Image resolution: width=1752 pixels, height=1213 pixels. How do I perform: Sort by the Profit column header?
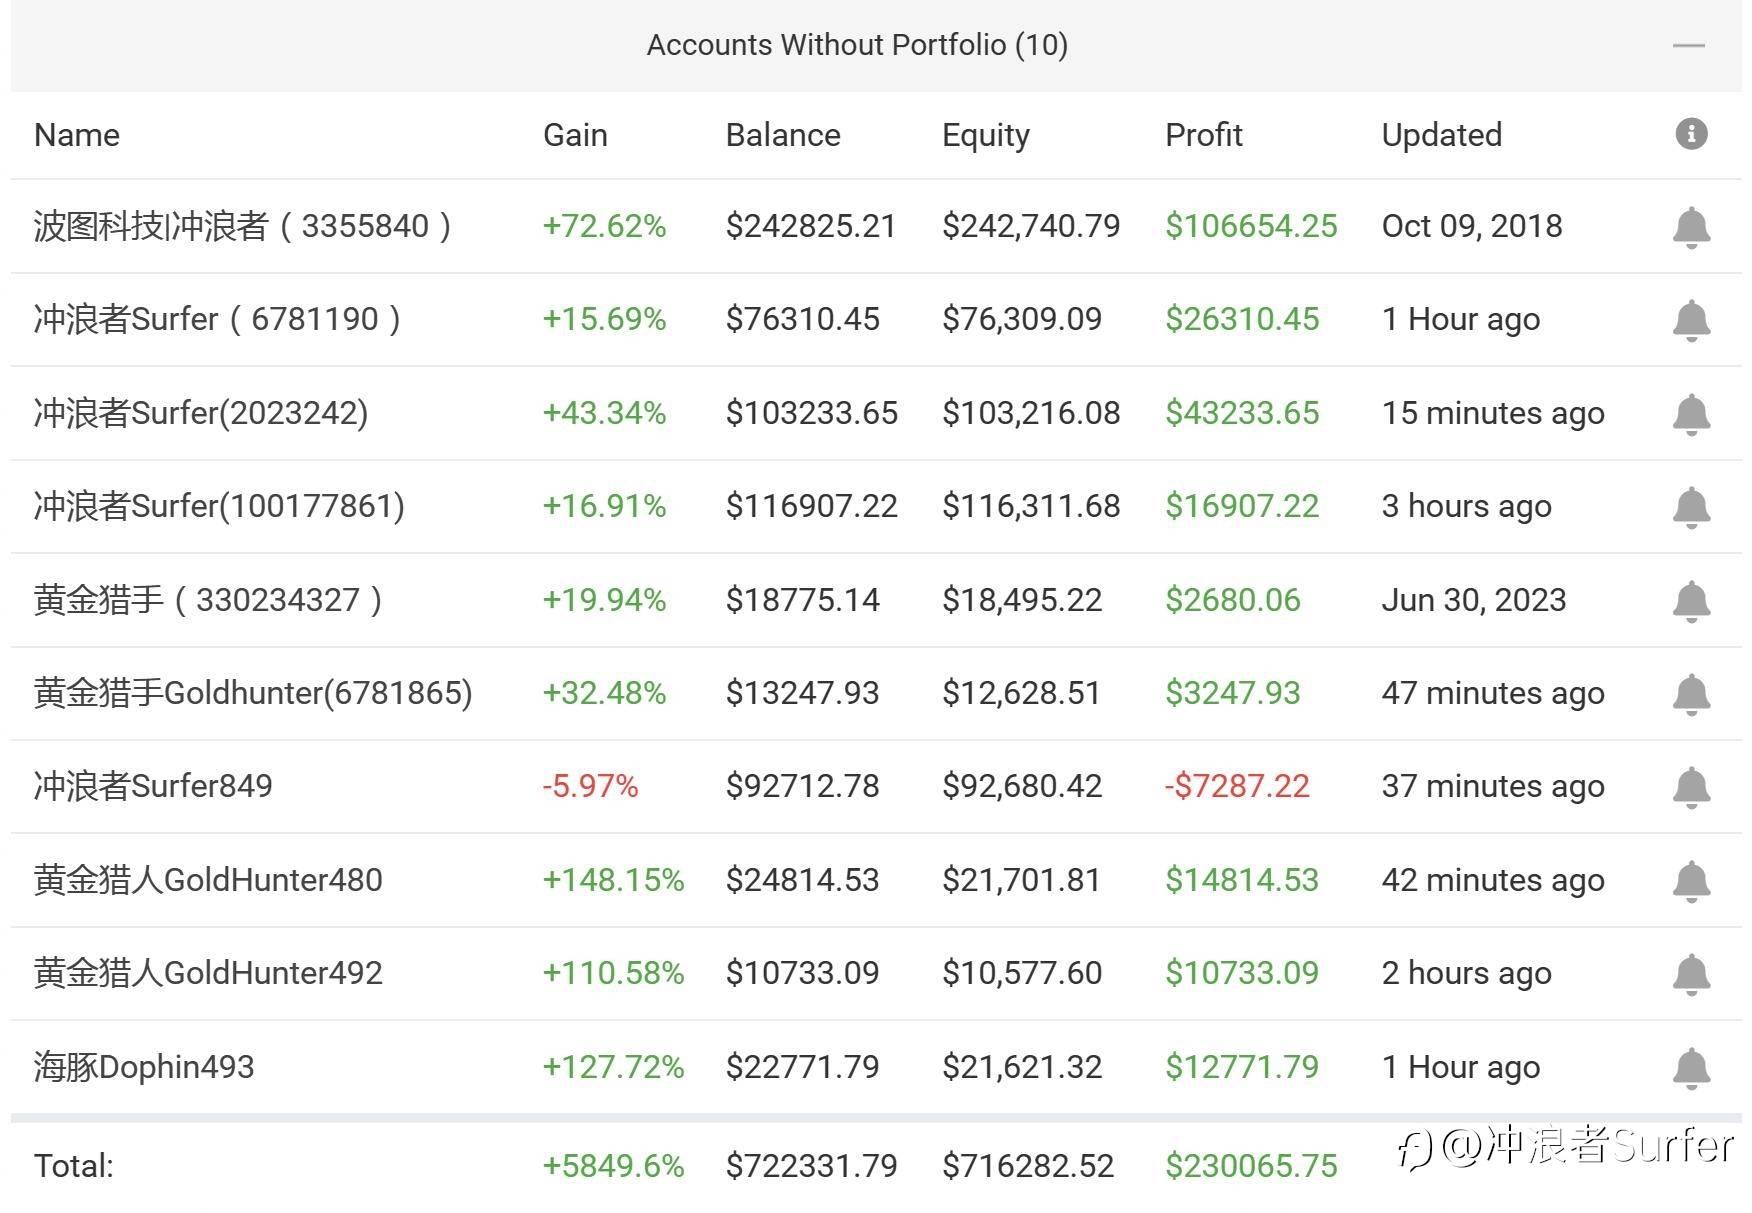pos(1203,135)
